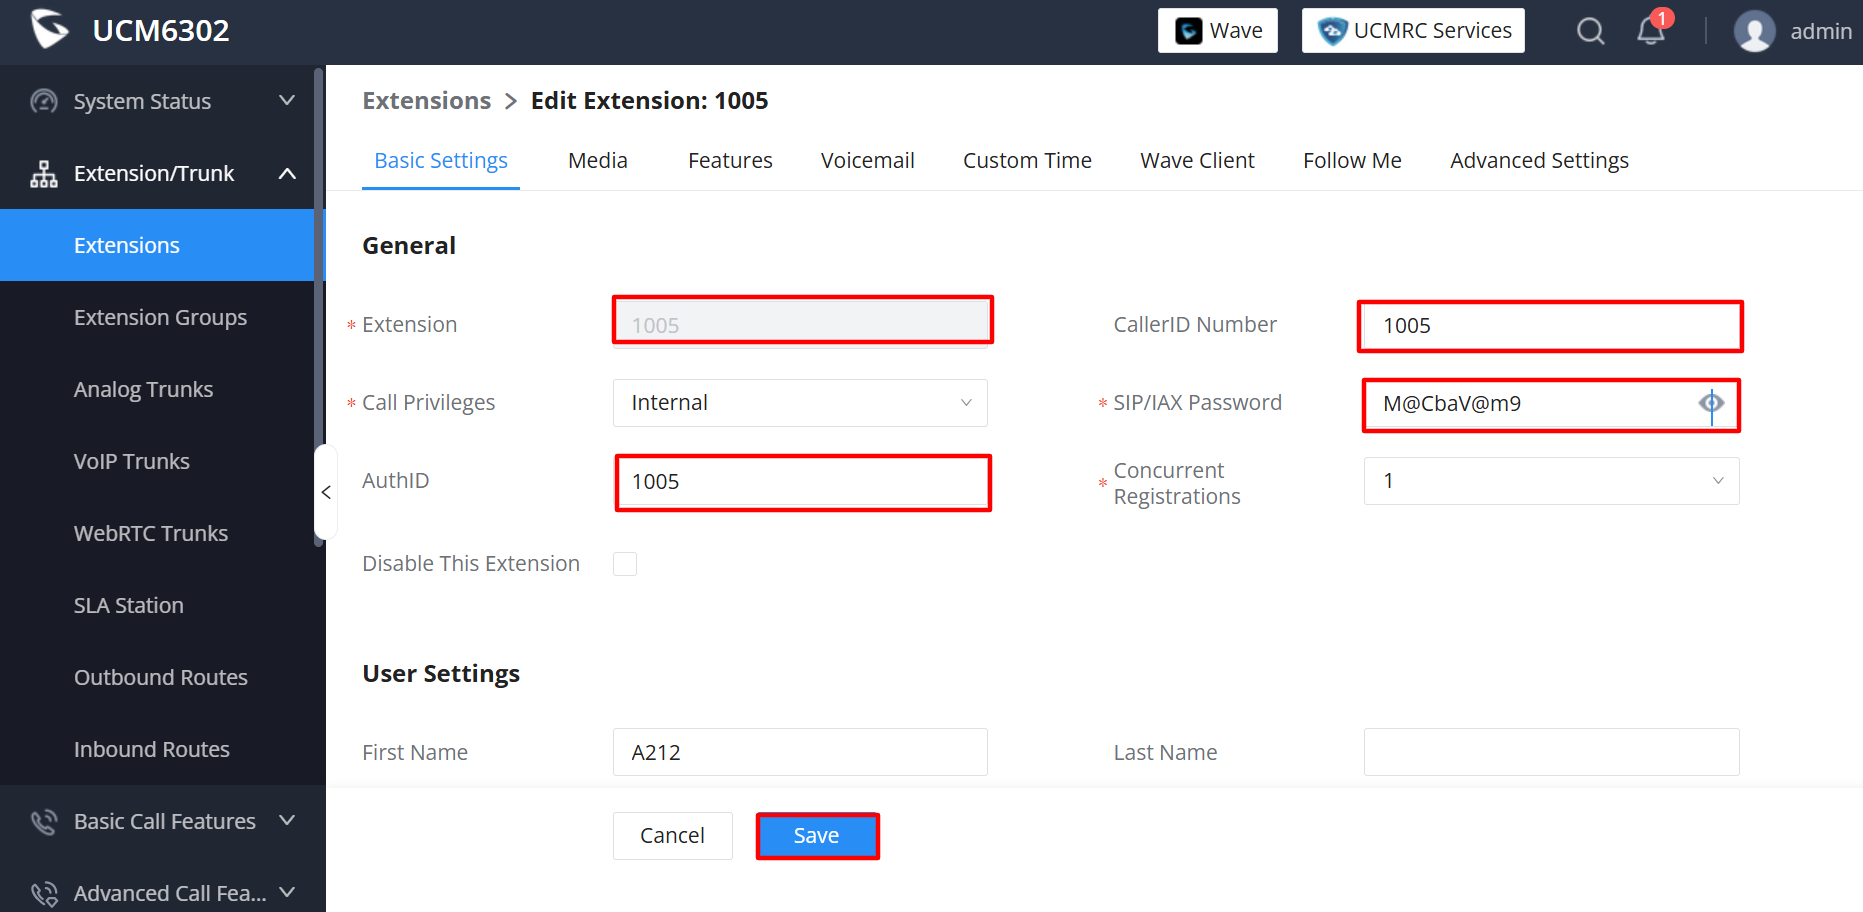1863x912 pixels.
Task: Check the Disable This Extension checkbox
Action: point(625,564)
